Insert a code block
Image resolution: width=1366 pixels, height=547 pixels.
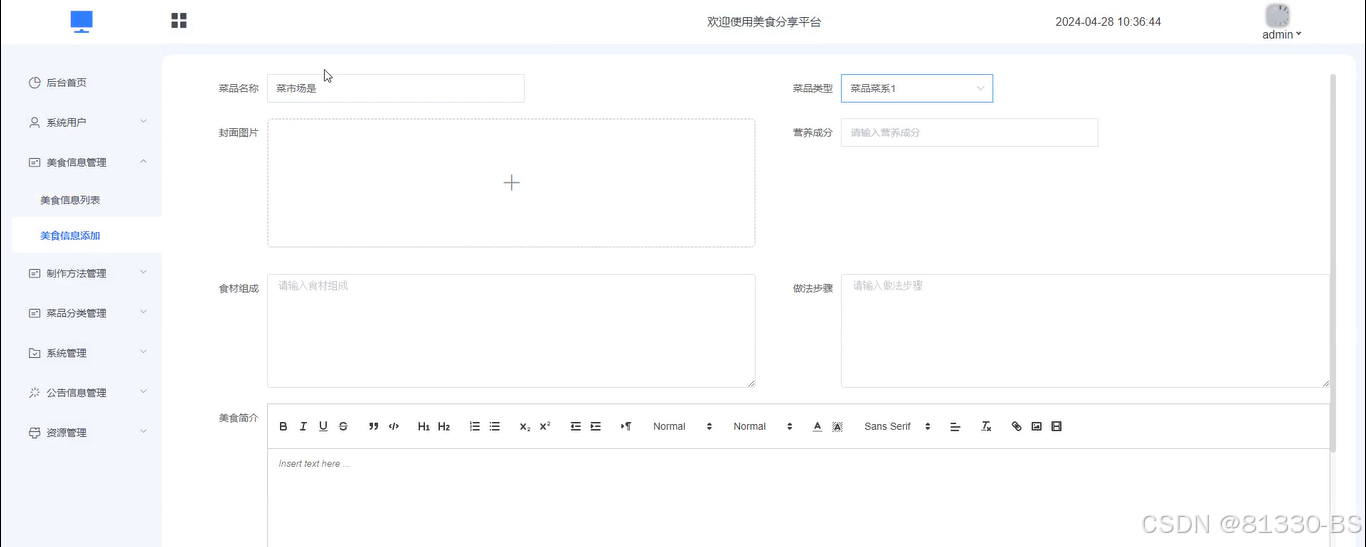394,426
